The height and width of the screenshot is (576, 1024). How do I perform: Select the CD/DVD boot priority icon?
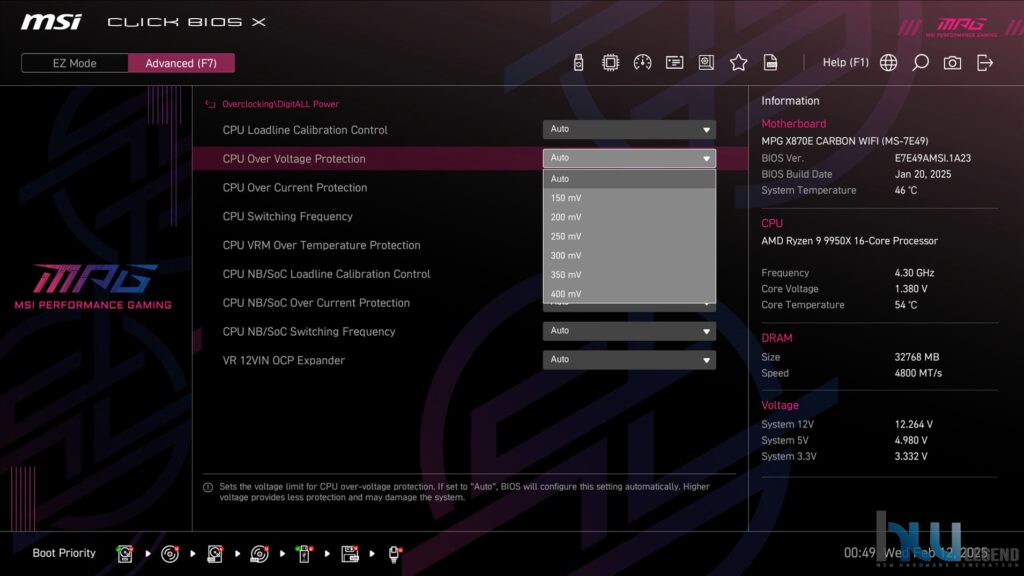[170, 554]
